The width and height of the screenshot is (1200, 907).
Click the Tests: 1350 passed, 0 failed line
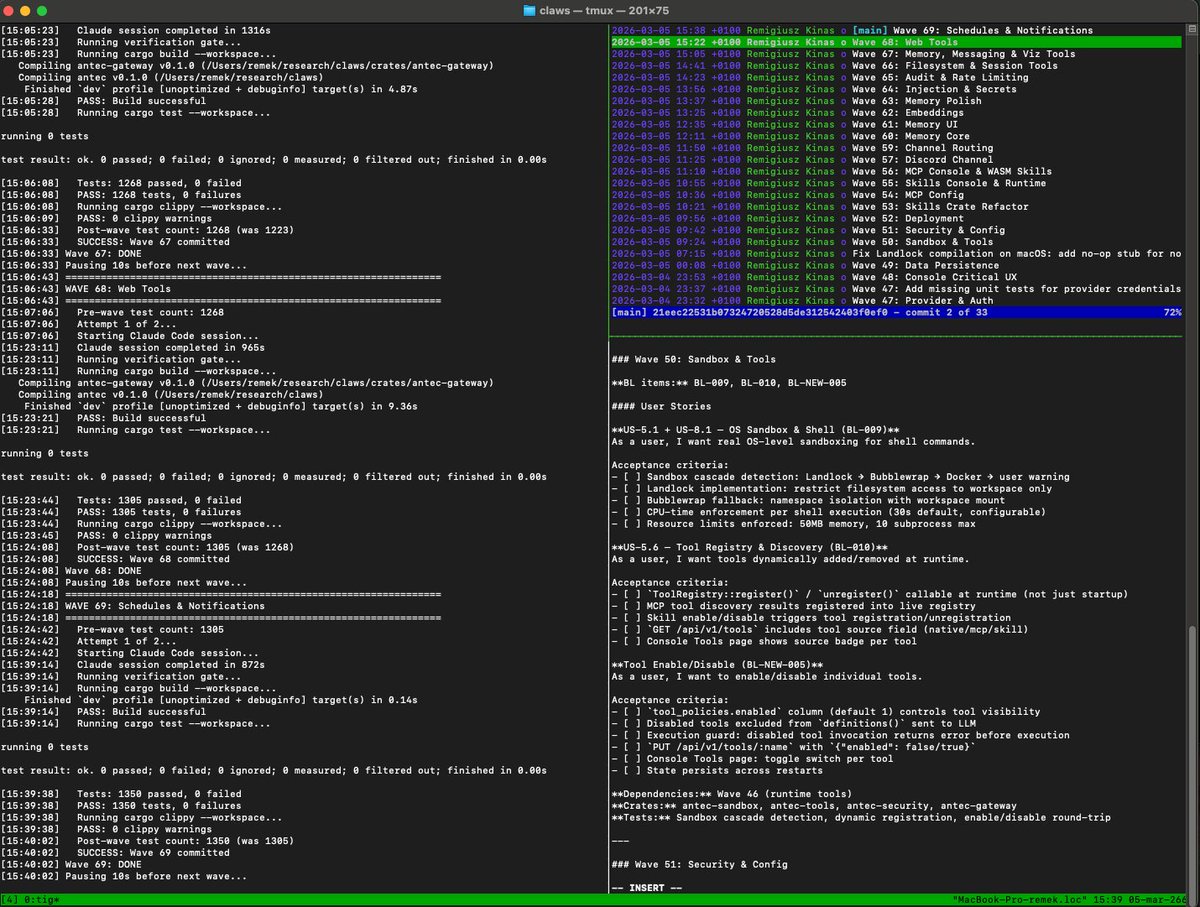(121, 794)
